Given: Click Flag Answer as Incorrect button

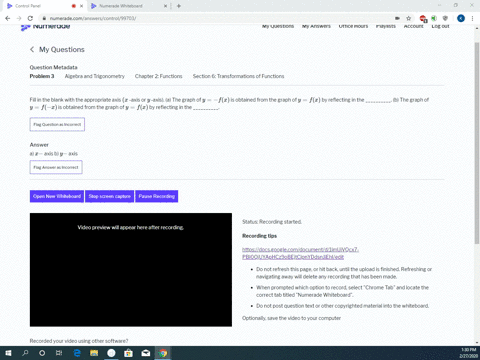Looking at the screenshot, I should coord(56,167).
